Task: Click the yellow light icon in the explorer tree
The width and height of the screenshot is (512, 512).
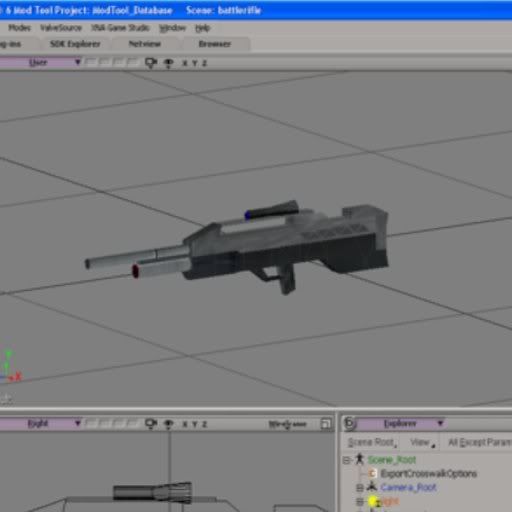Action: coord(373,501)
